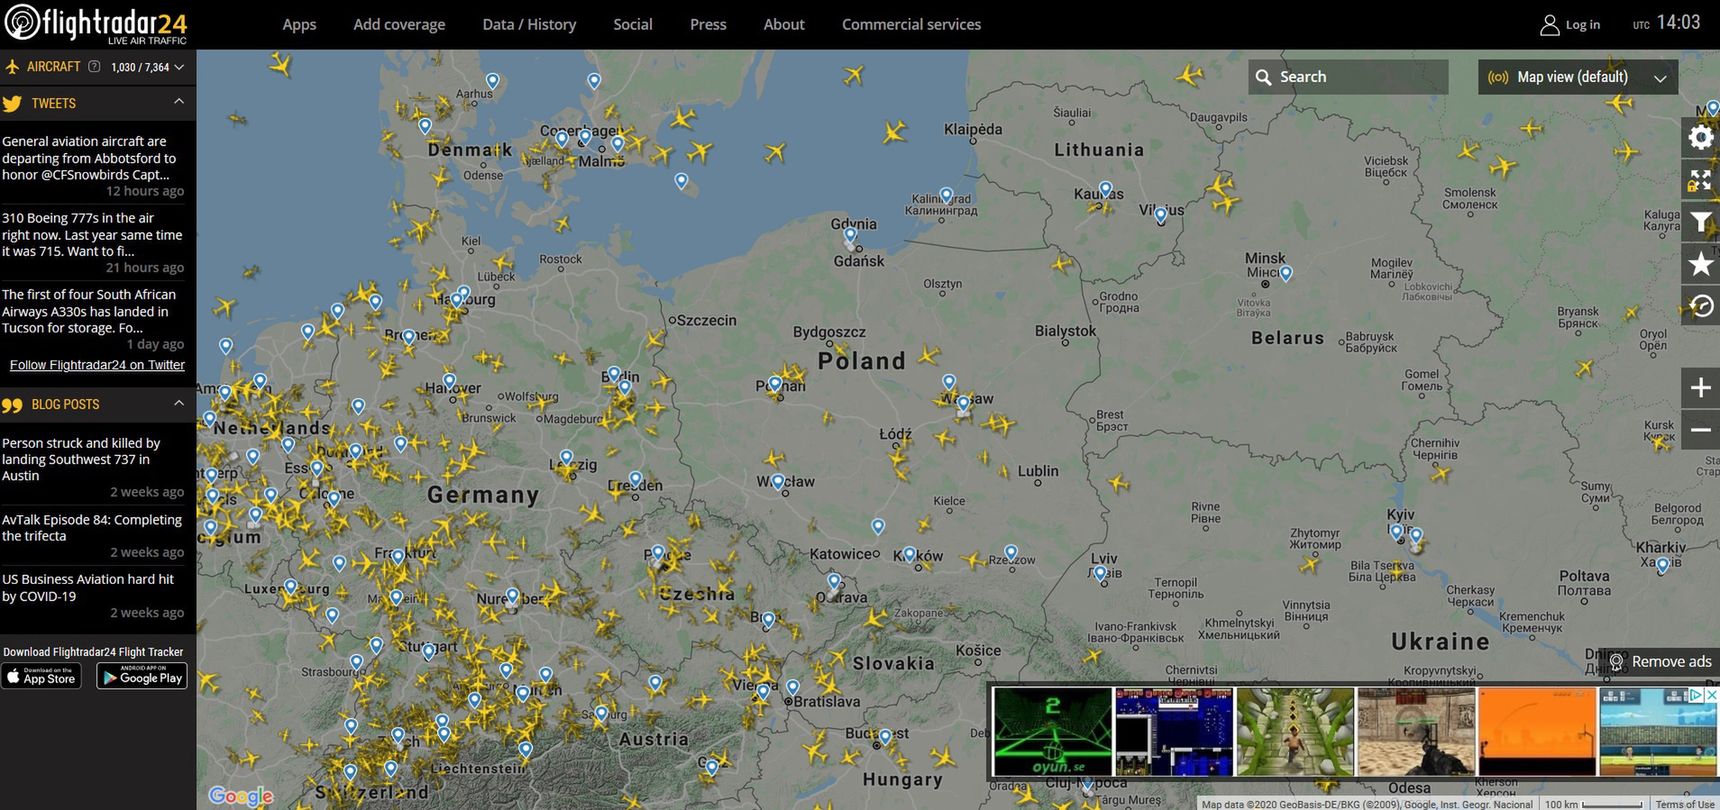
Task: Zoom out with the minus button
Action: [x=1700, y=430]
